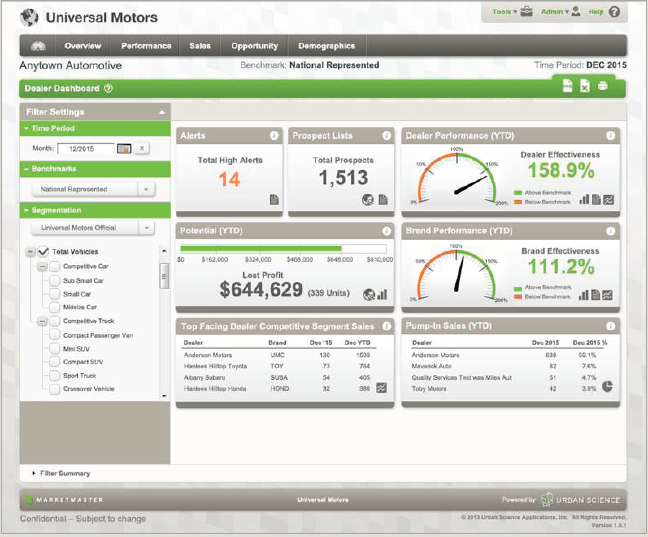Go to the Opportunity tab
The height and width of the screenshot is (537, 648).
pyautogui.click(x=255, y=46)
